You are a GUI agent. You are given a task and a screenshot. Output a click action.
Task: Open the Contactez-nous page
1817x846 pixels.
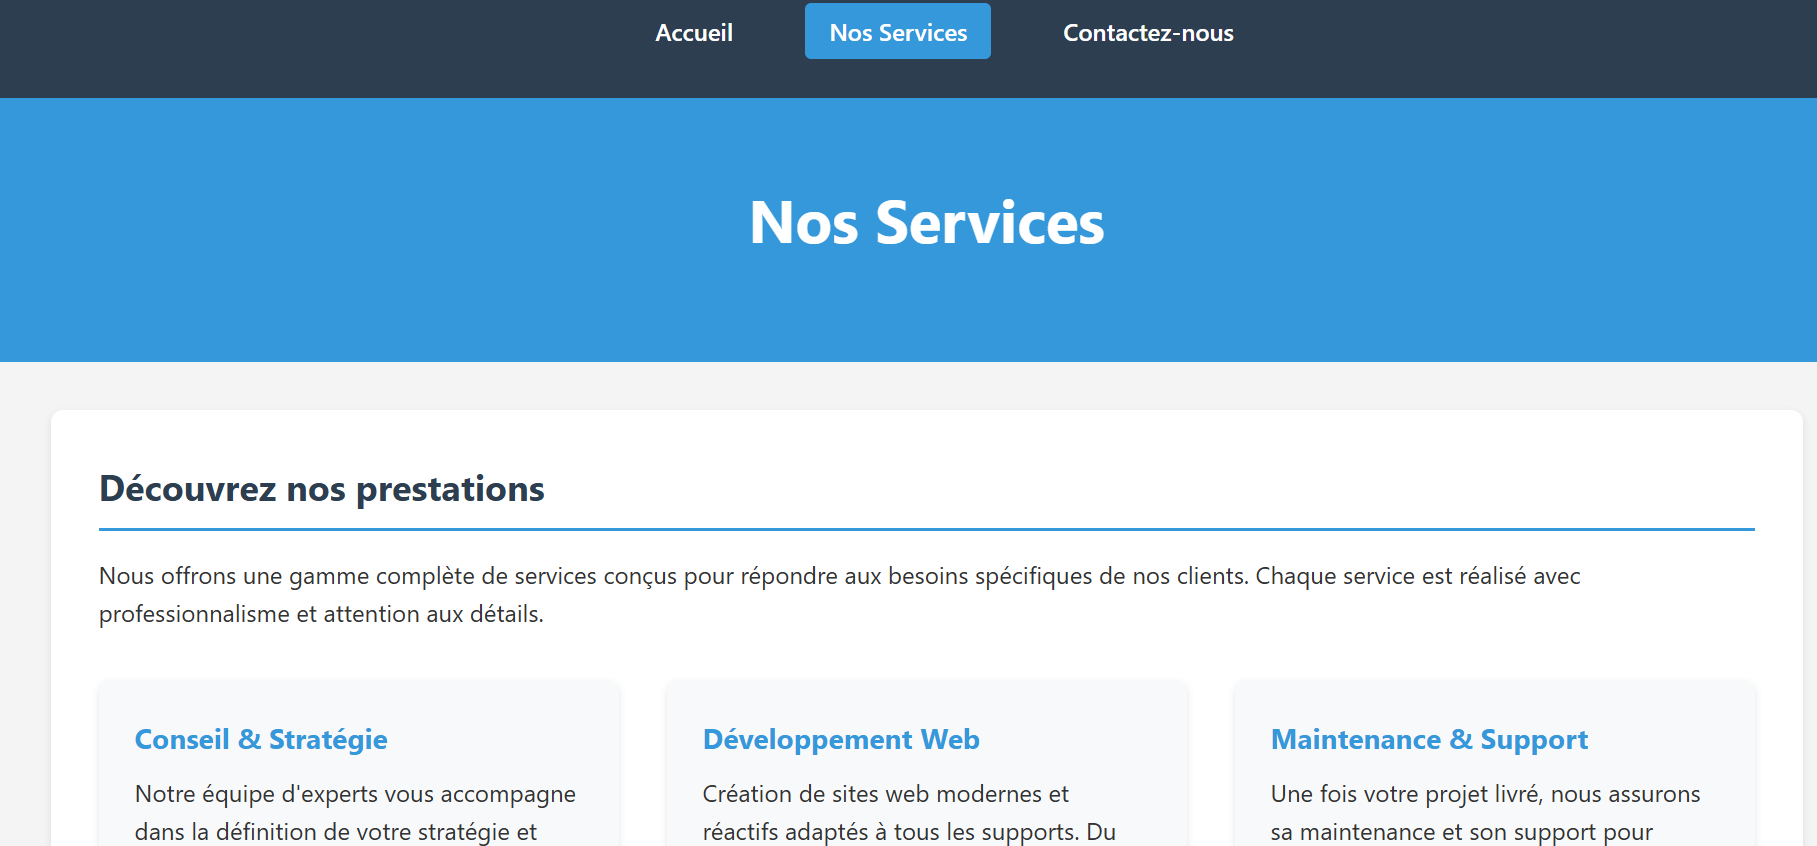tap(1147, 33)
